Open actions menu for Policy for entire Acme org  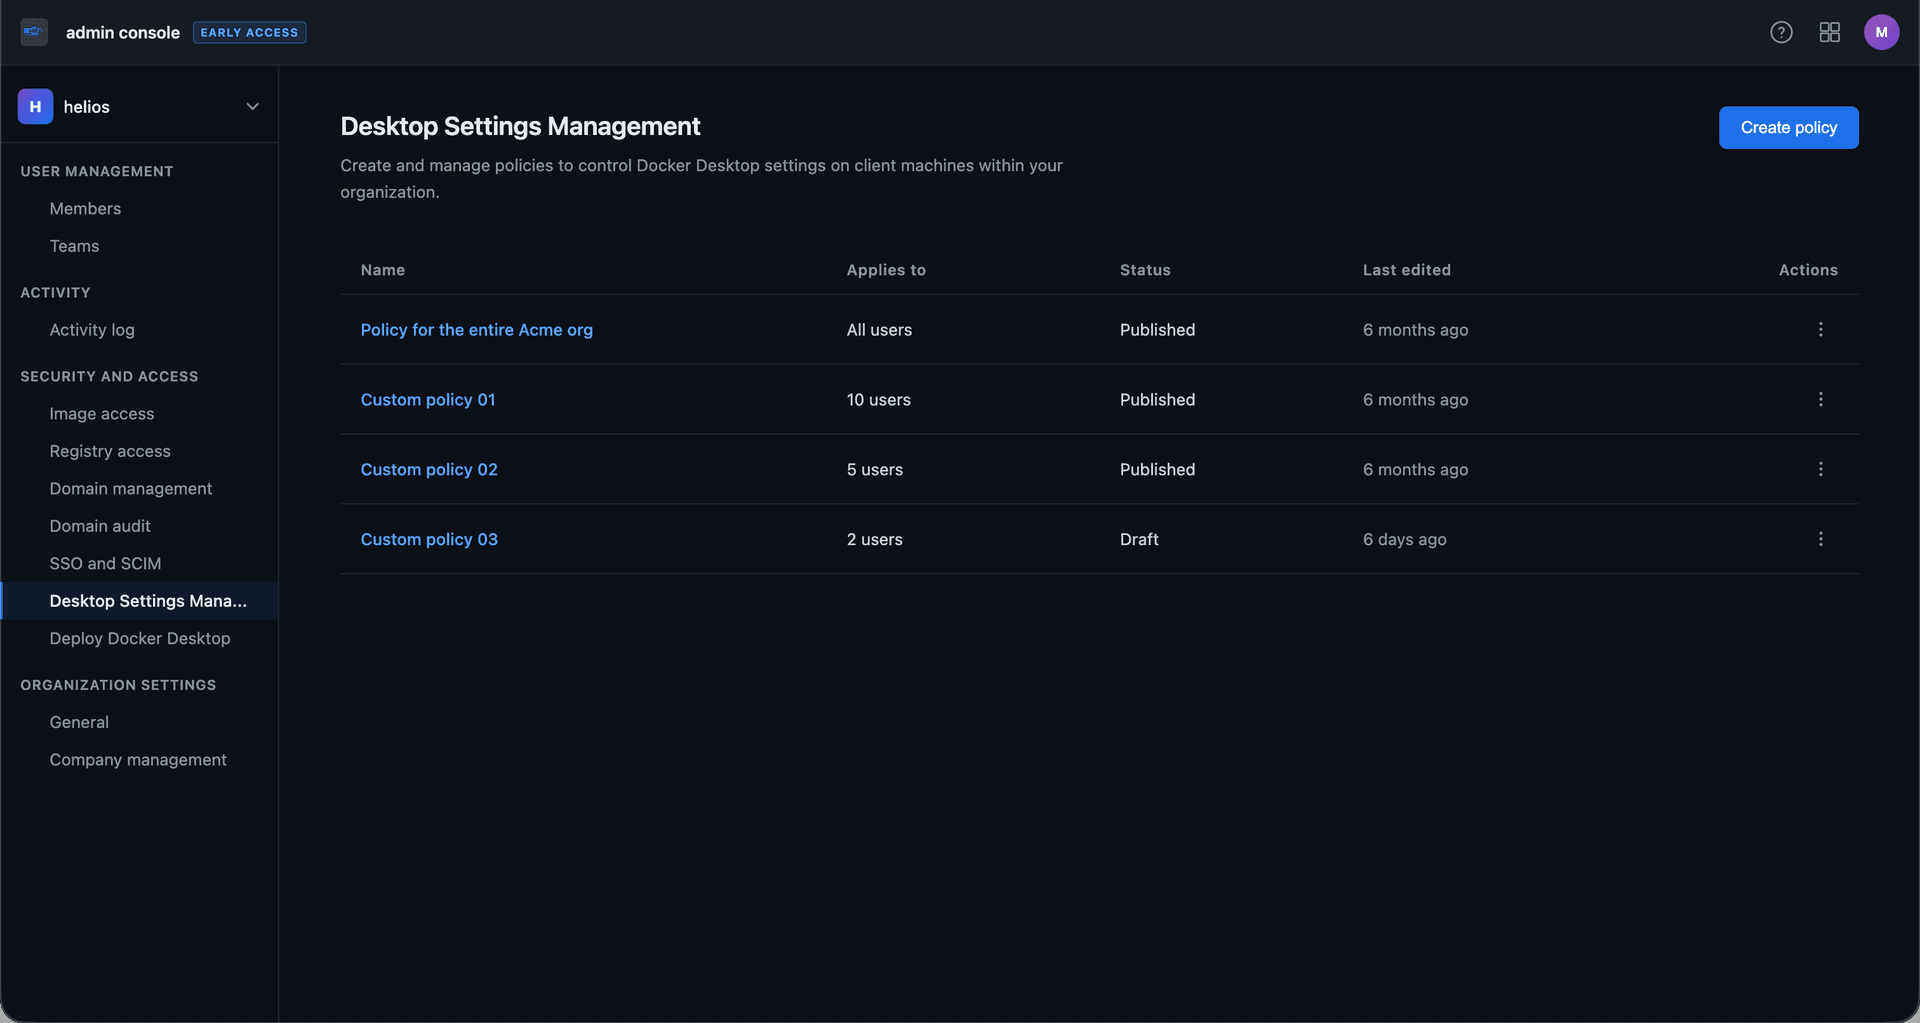click(1820, 330)
